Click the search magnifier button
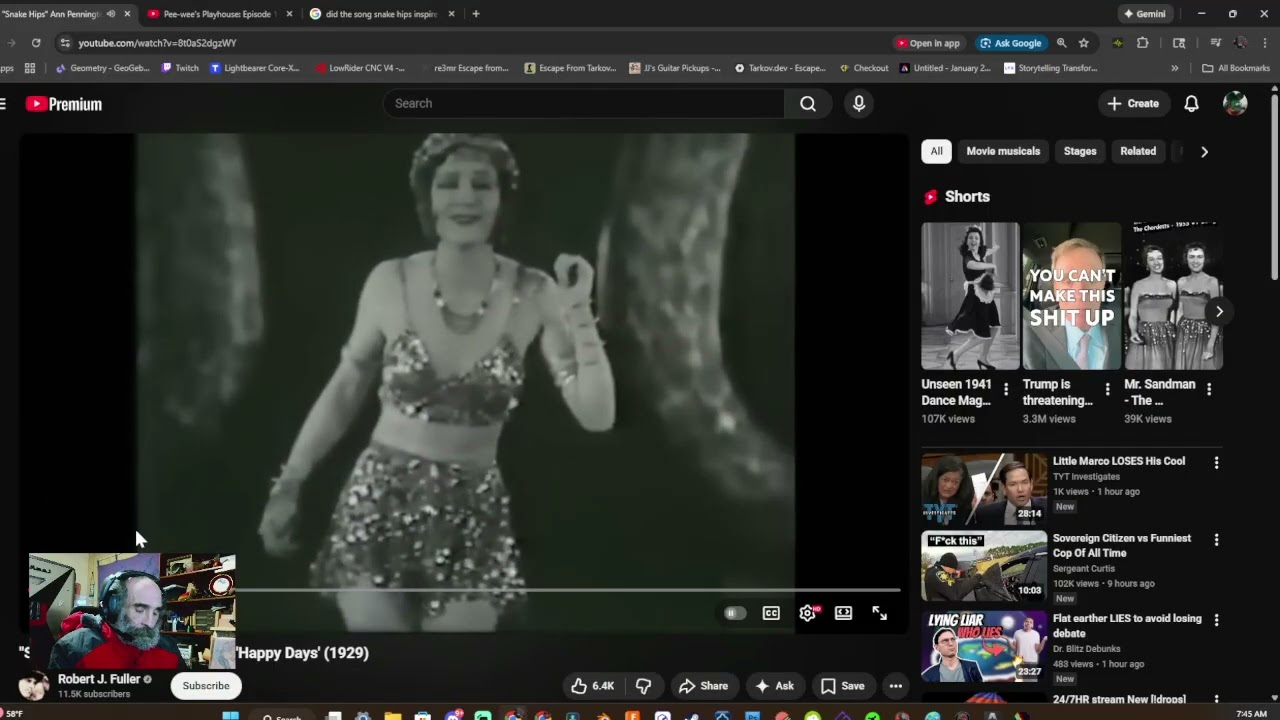Viewport: 1280px width, 720px height. pyautogui.click(x=808, y=104)
